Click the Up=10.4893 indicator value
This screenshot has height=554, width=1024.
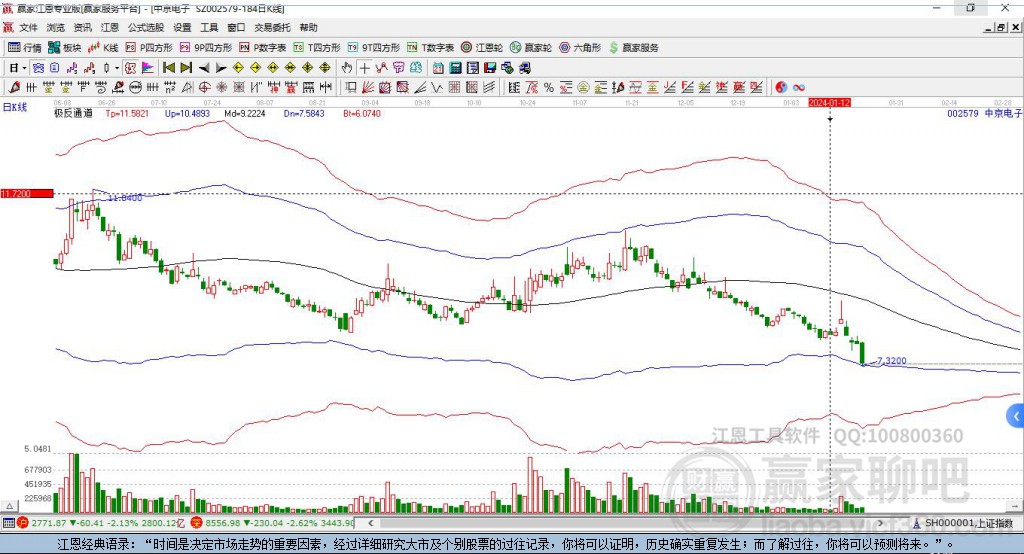(x=187, y=113)
